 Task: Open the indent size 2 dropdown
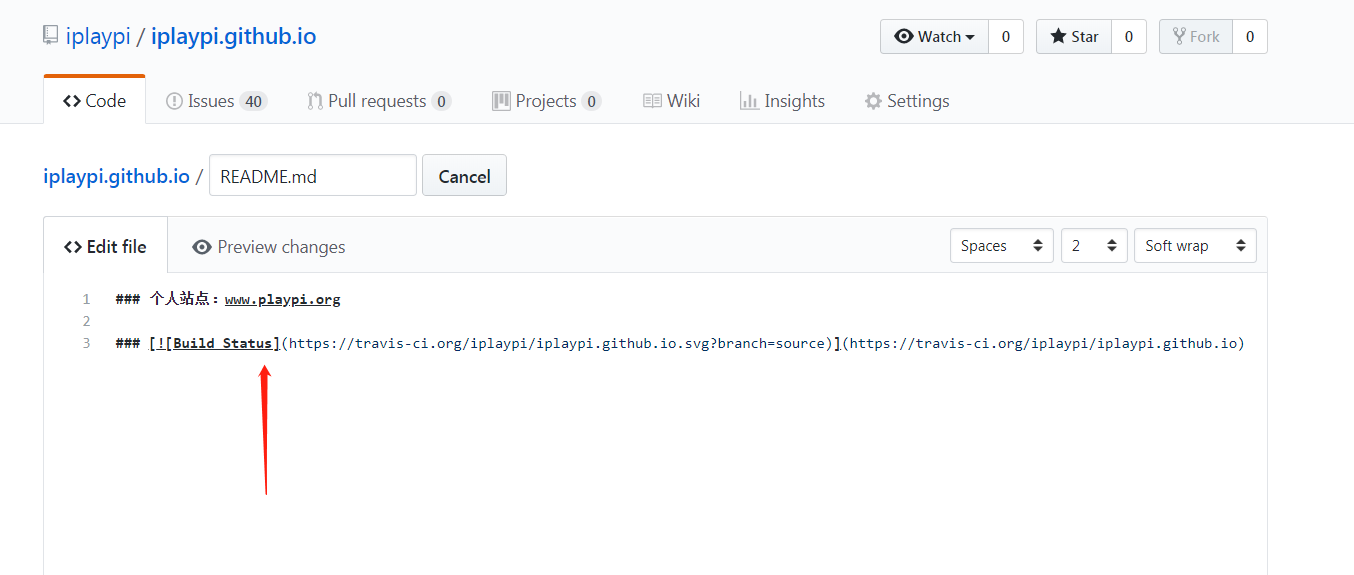1094,245
